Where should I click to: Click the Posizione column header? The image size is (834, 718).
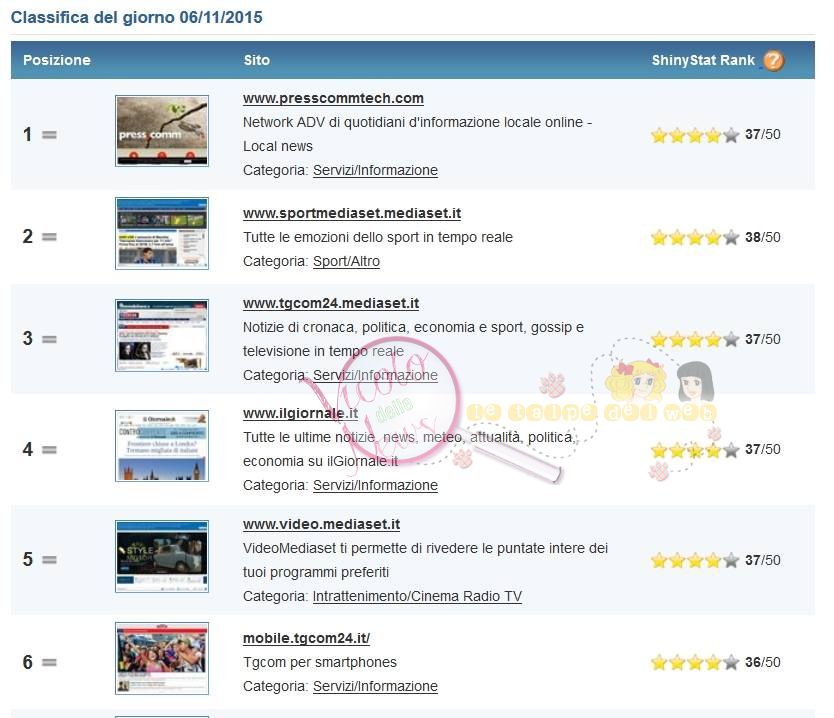(x=57, y=60)
